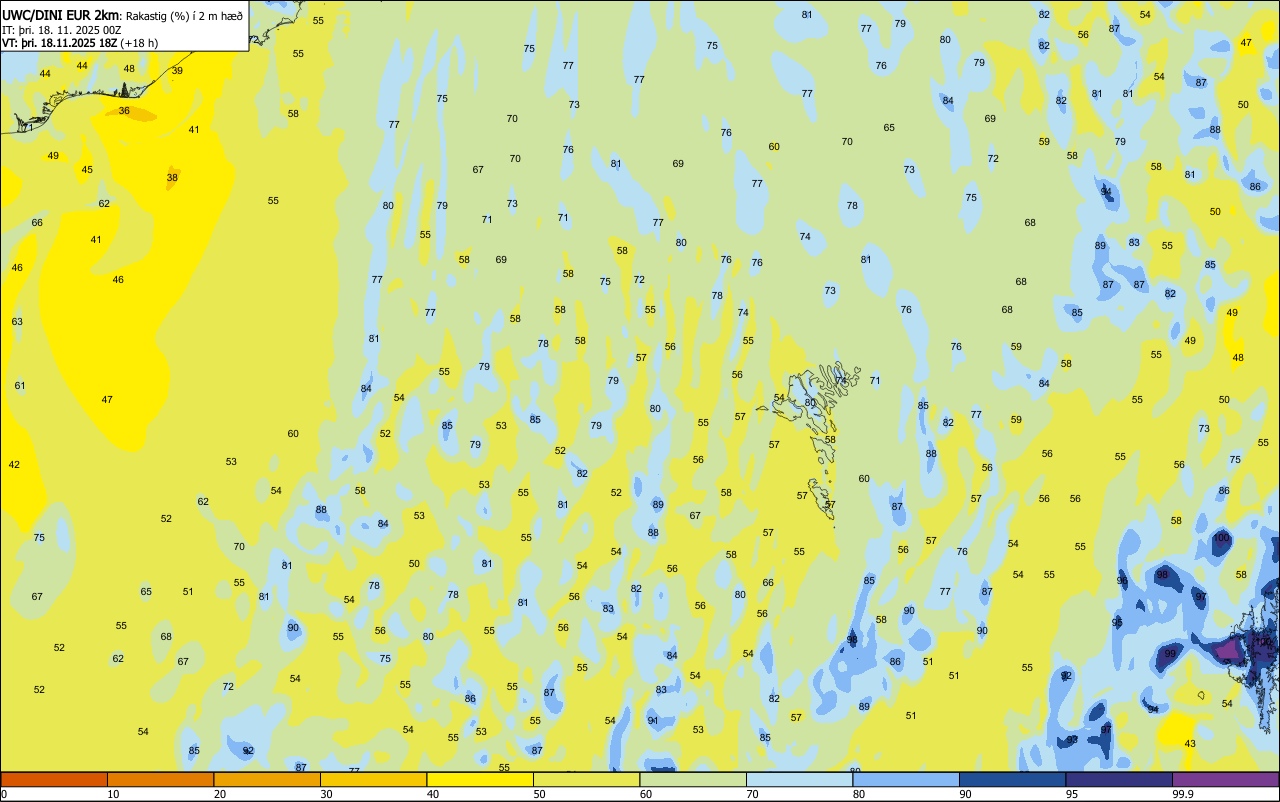Click the "IT: þri. 18. 11. 2025 00Z" line
1280x802 pixels.
coord(62,30)
